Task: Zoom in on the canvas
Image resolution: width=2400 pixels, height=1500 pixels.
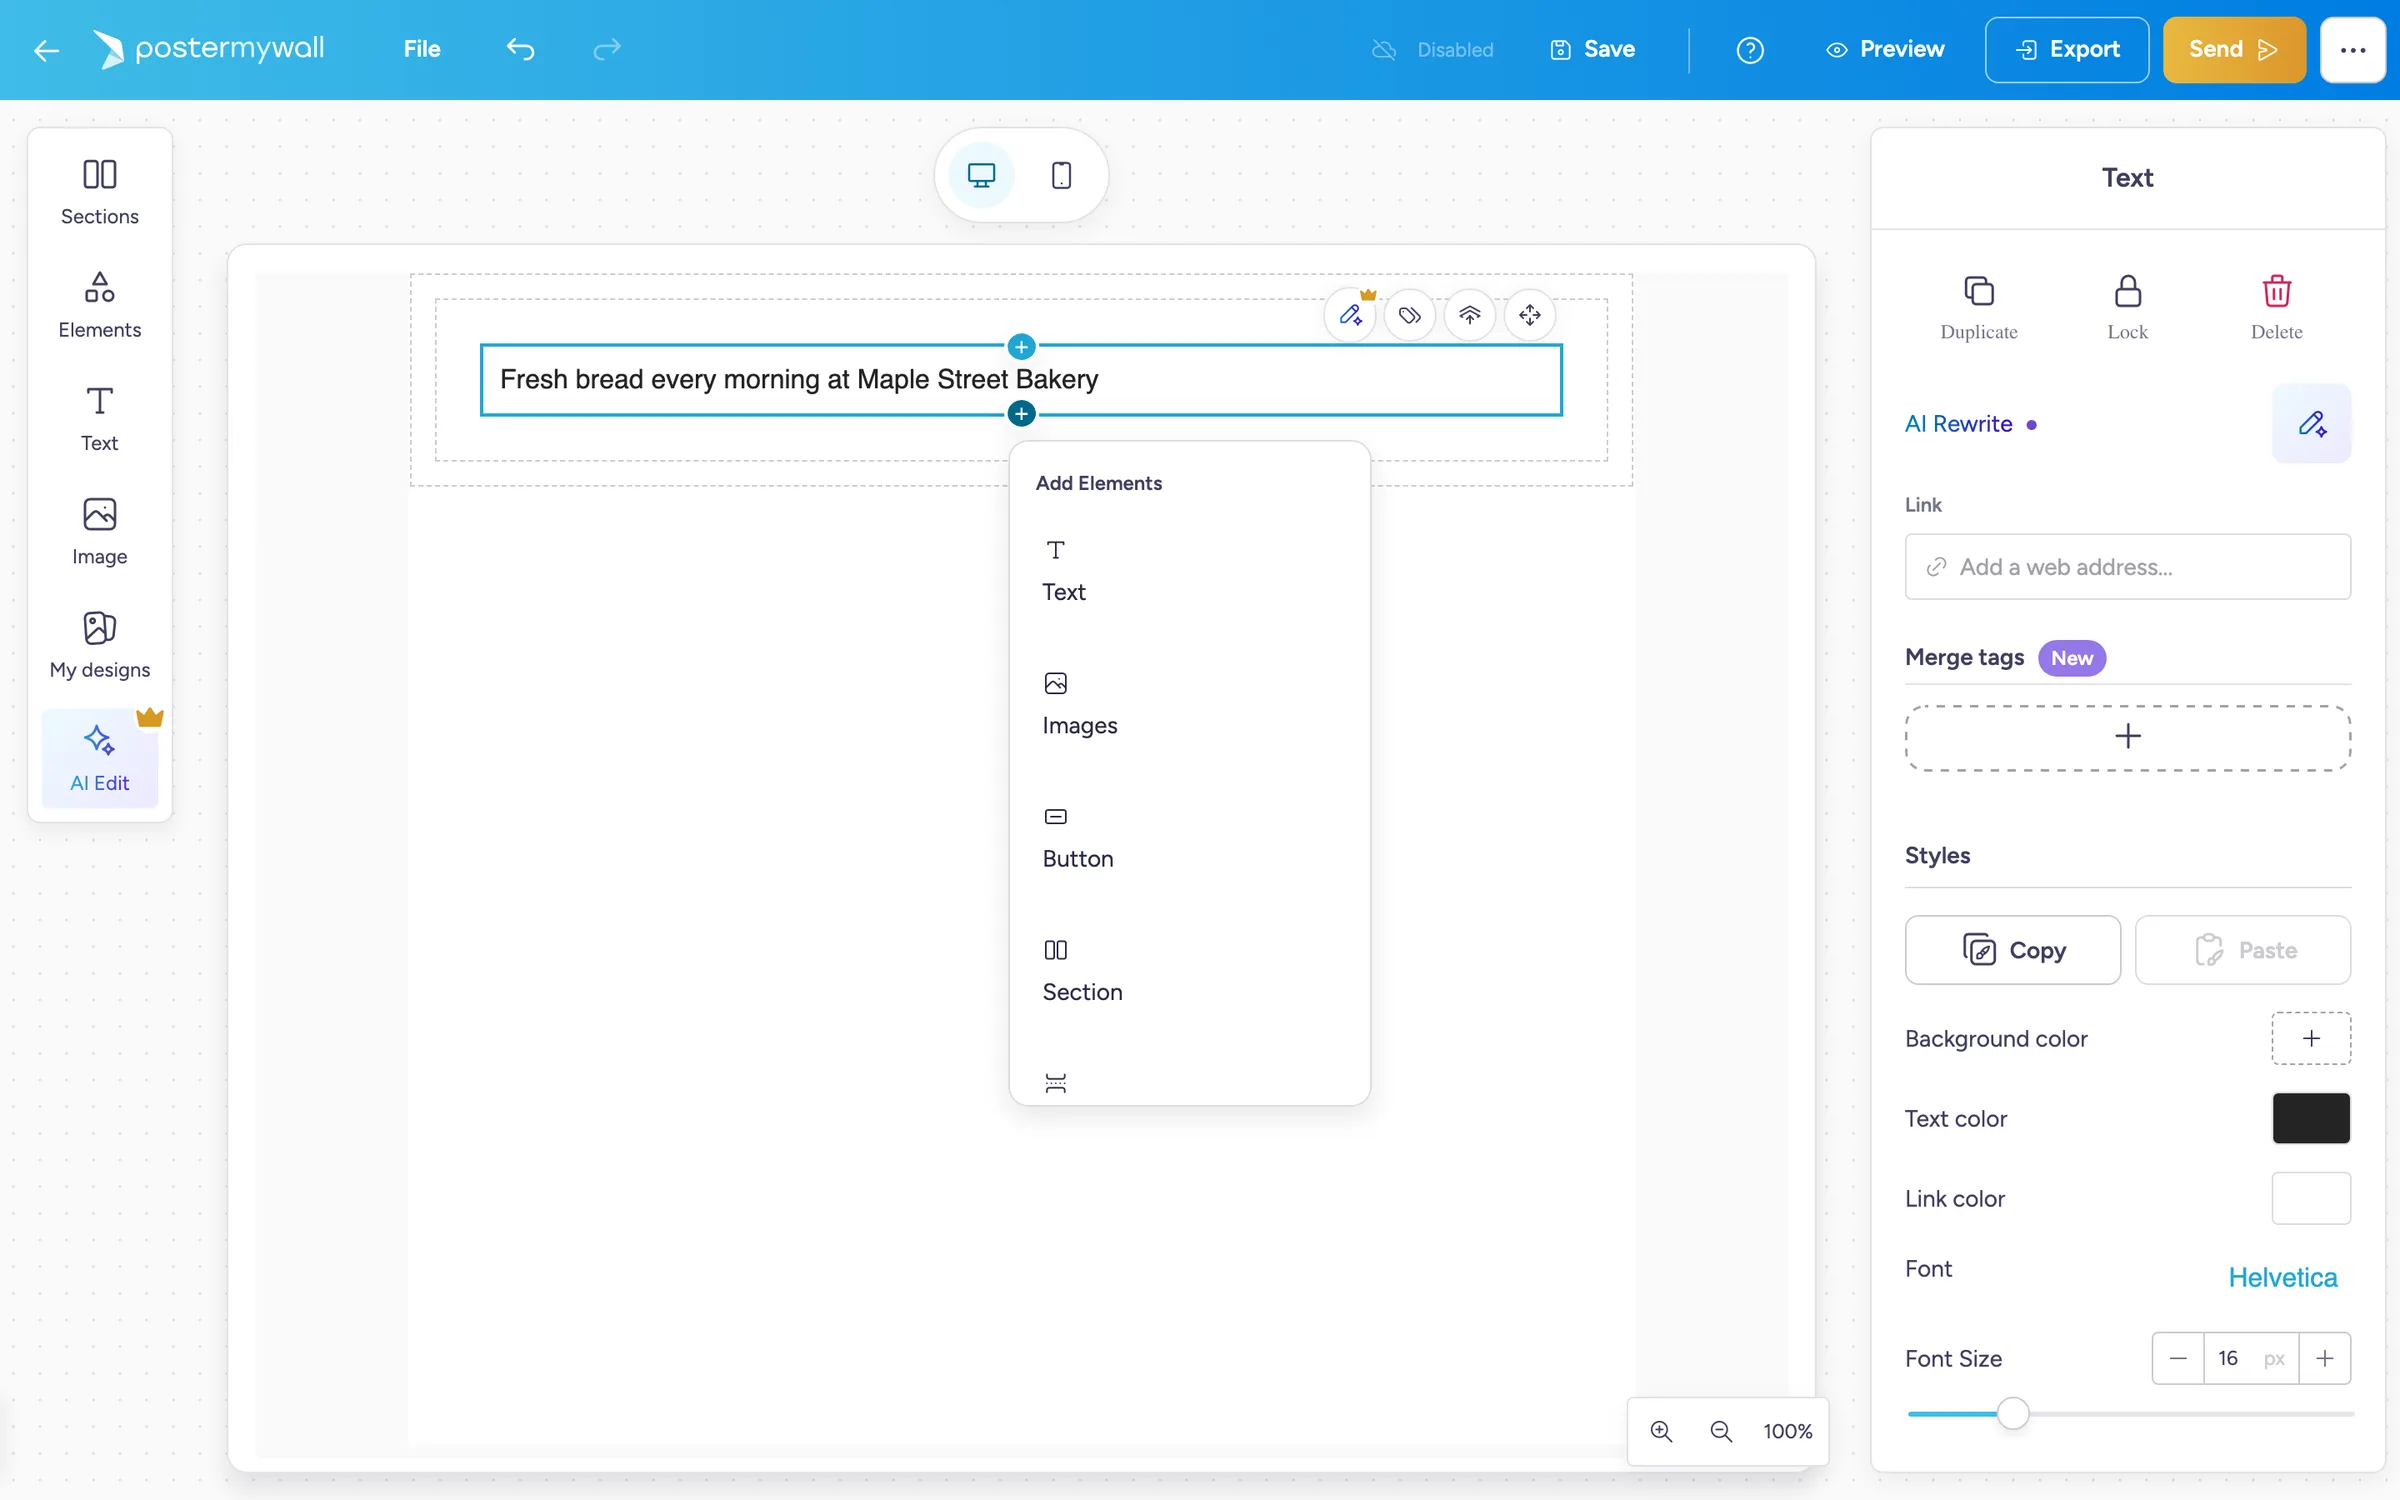Action: point(1661,1431)
